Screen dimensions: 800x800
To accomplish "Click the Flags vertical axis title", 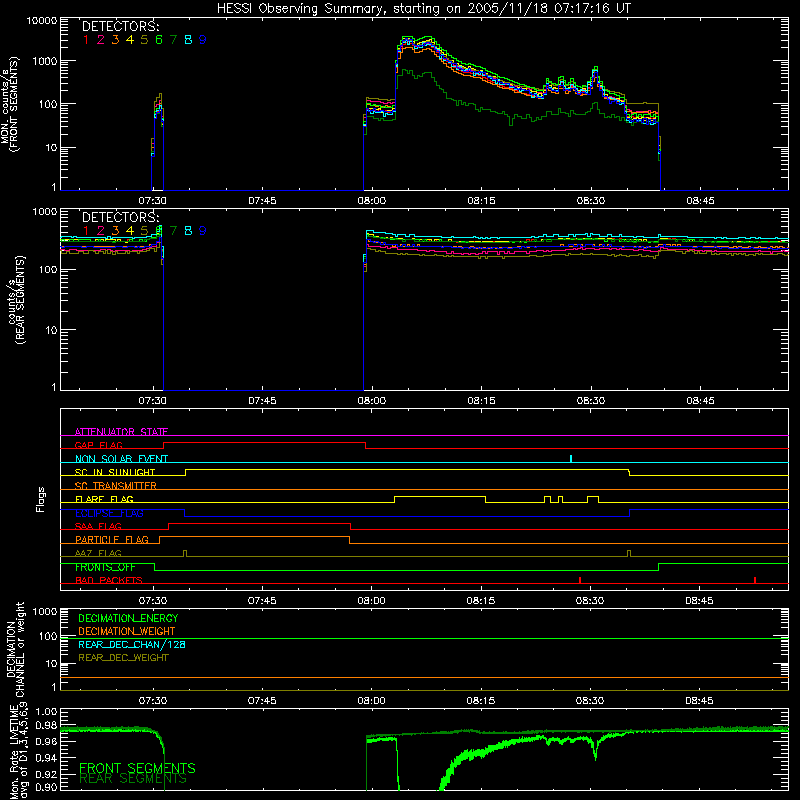I will pyautogui.click(x=41, y=499).
